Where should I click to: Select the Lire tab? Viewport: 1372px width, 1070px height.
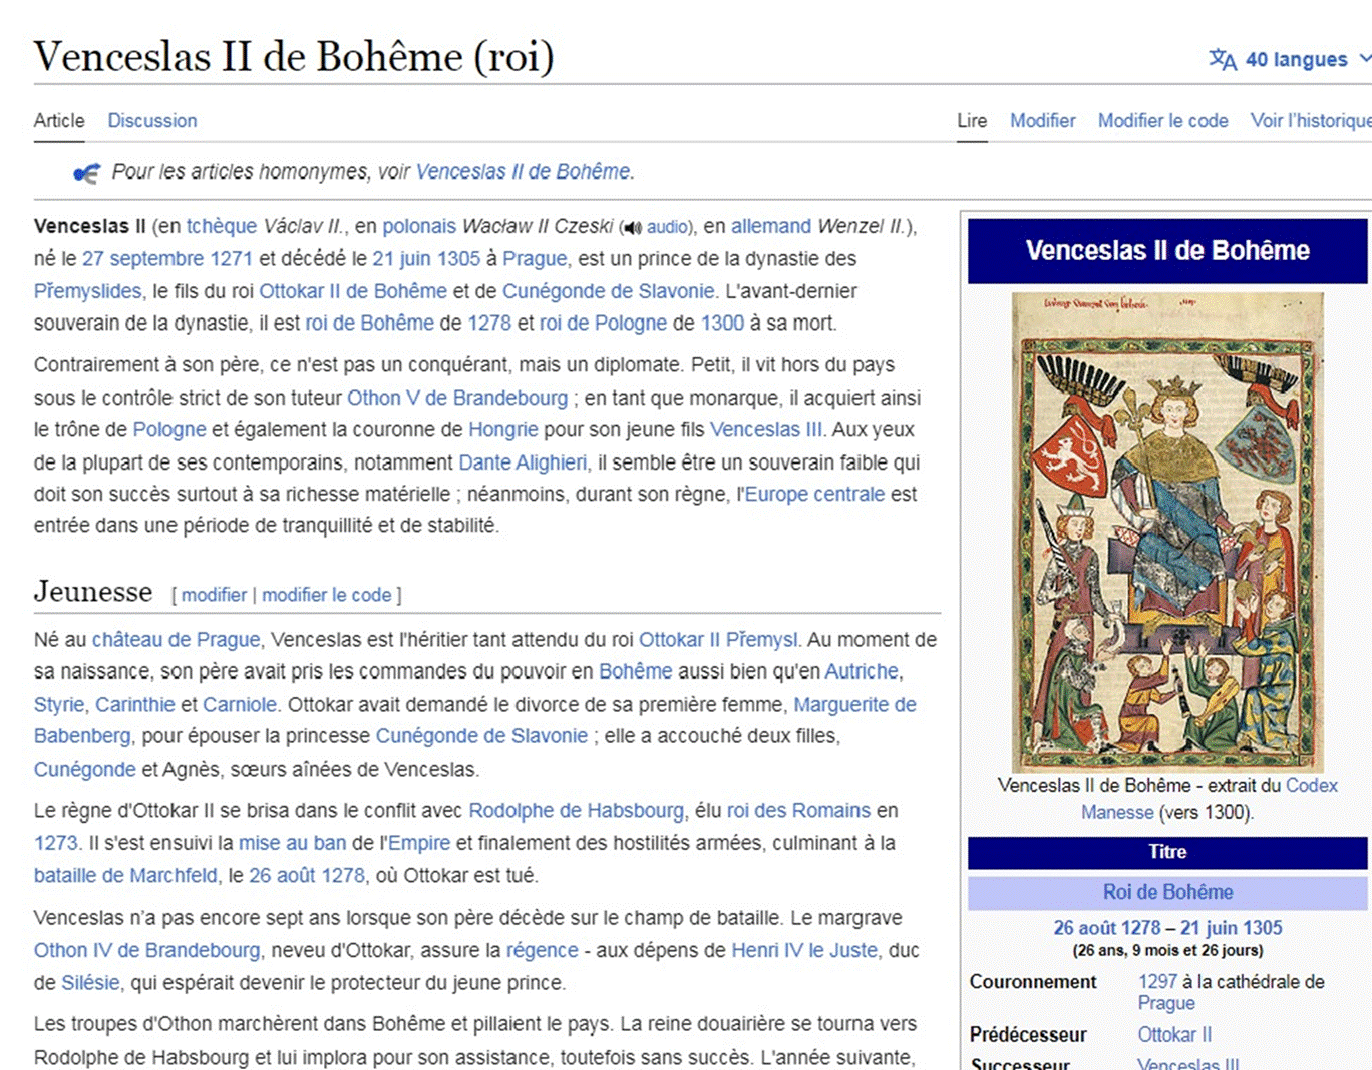pos(972,120)
